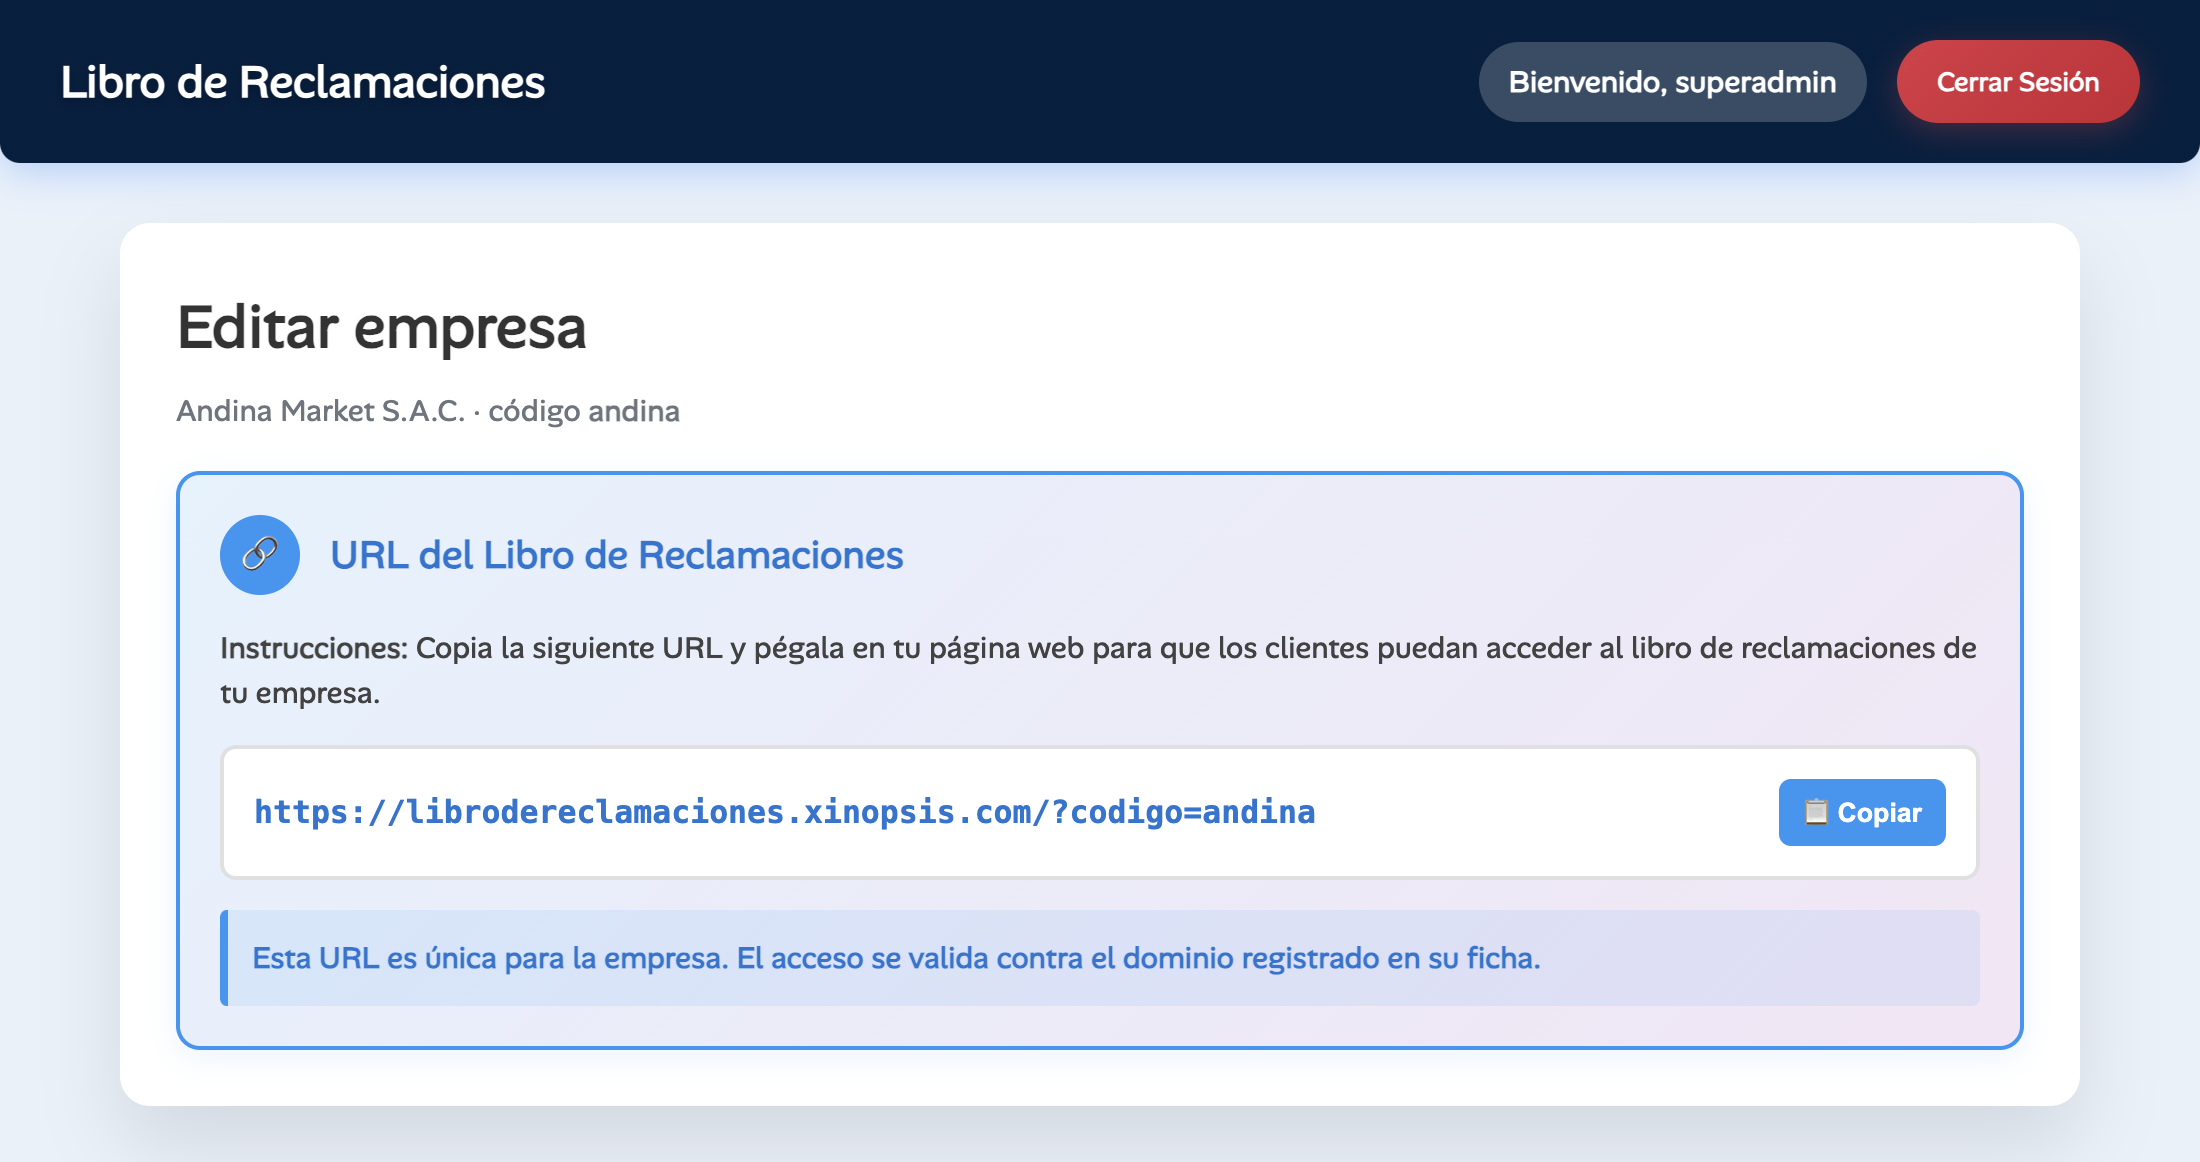Image resolution: width=2200 pixels, height=1162 pixels.
Task: Click Andina Market S.A.C. código andina subtitle
Action: coord(428,411)
